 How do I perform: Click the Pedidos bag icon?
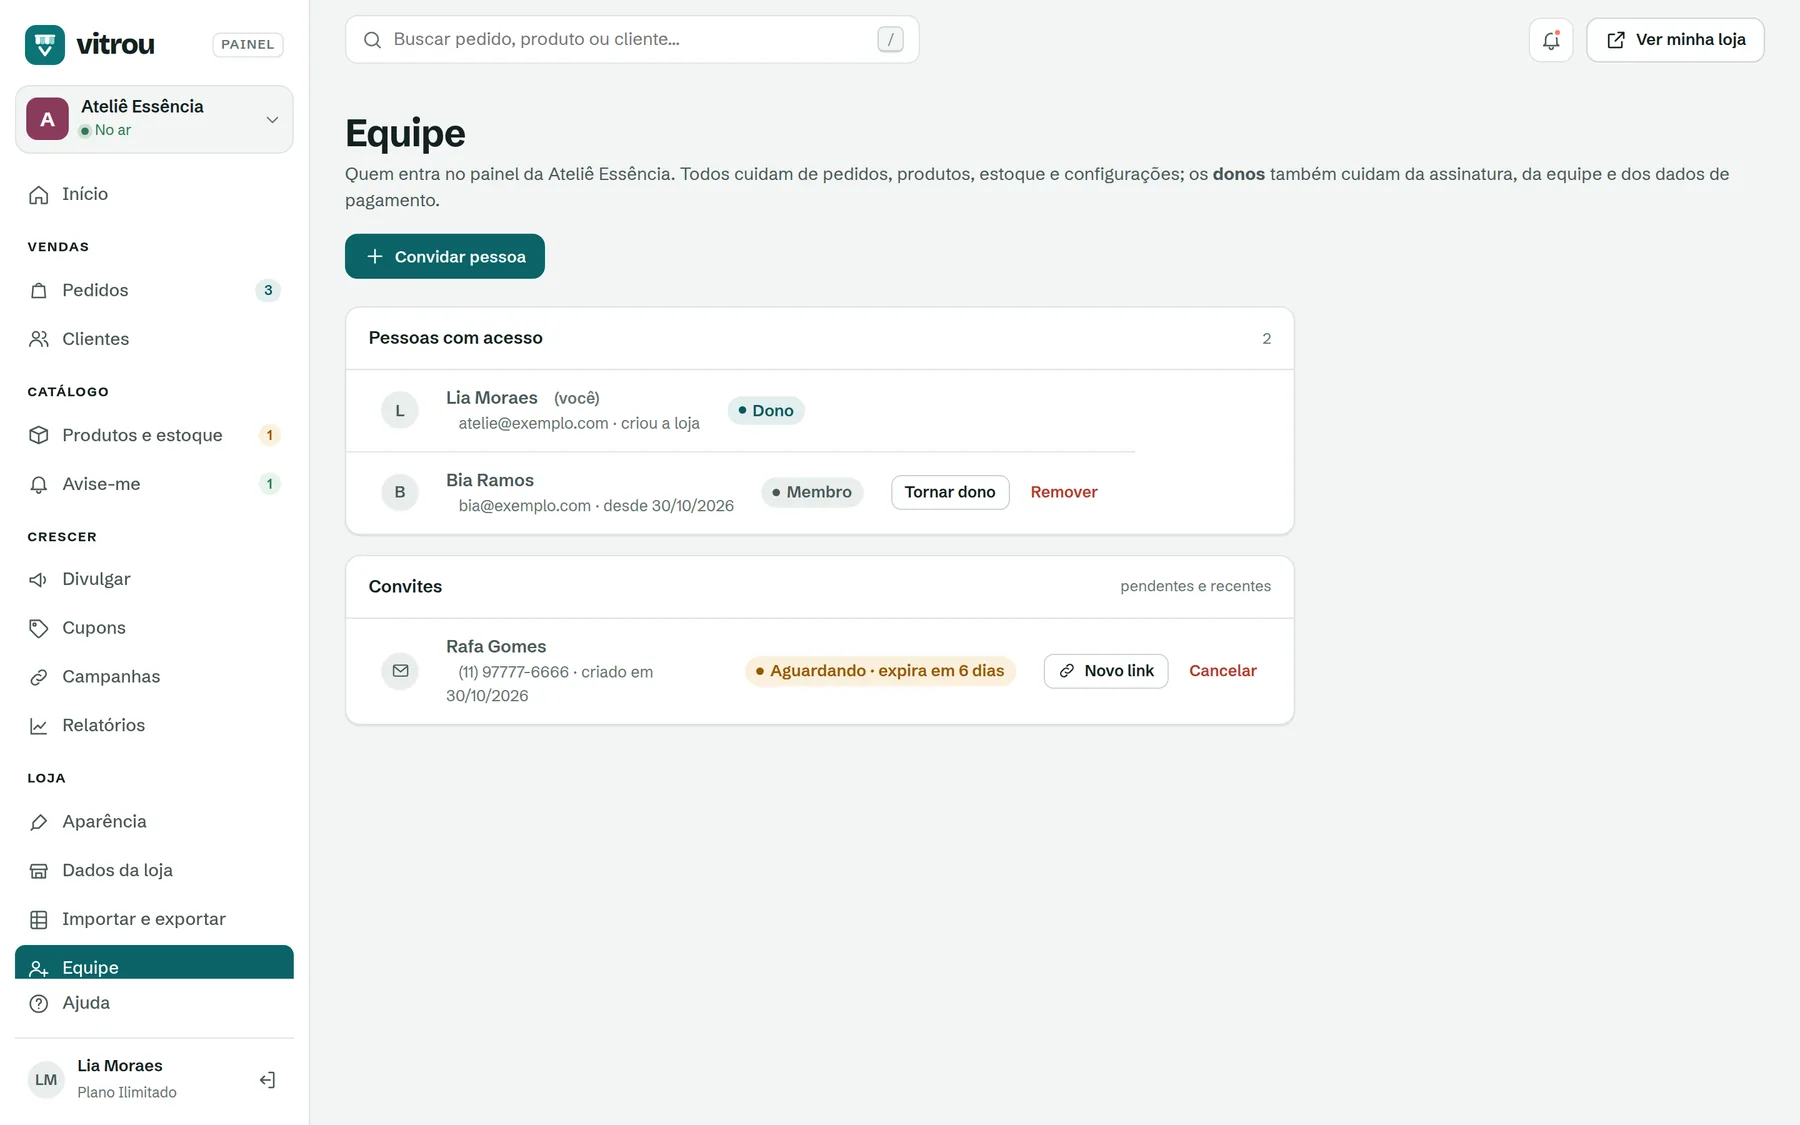[39, 290]
